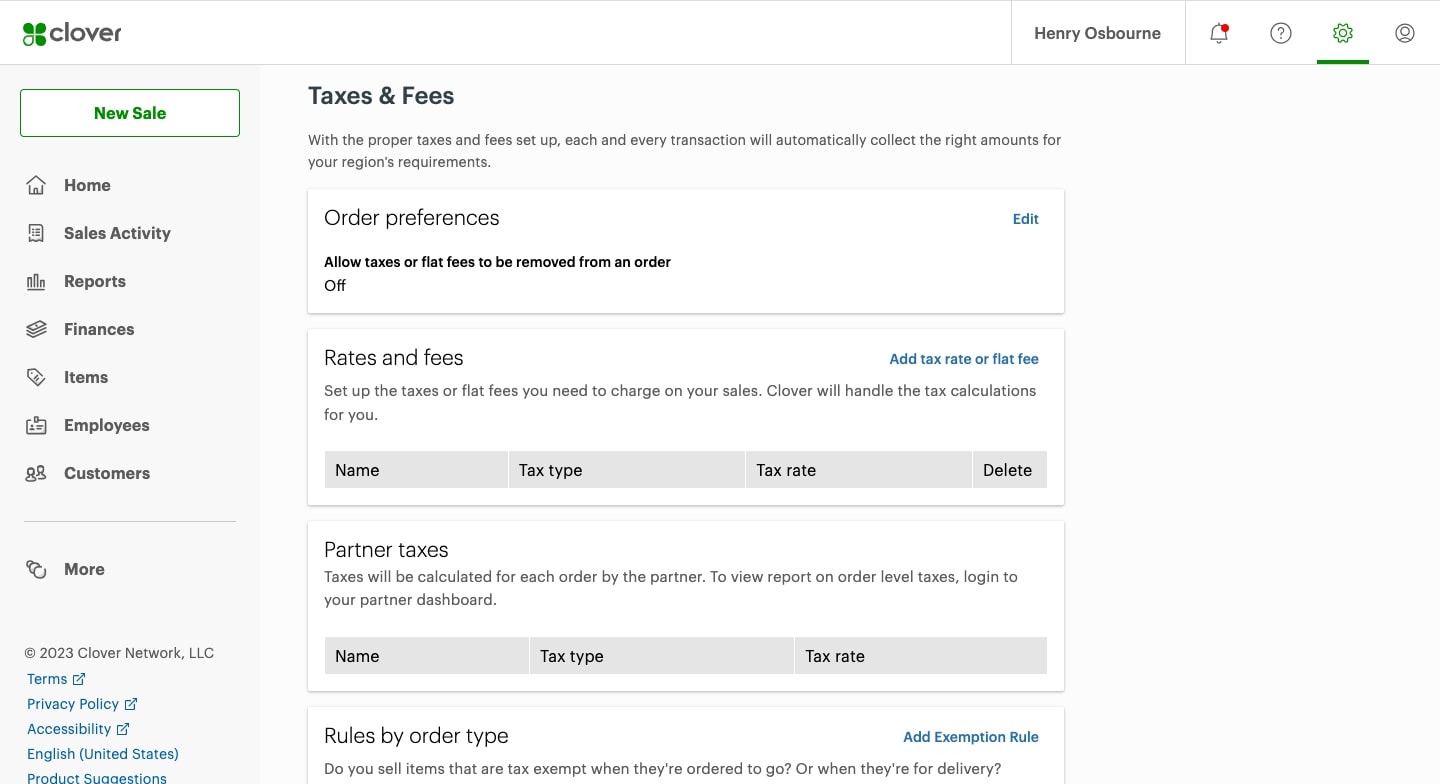1440x784 pixels.
Task: Start a New Sale
Action: coord(130,113)
